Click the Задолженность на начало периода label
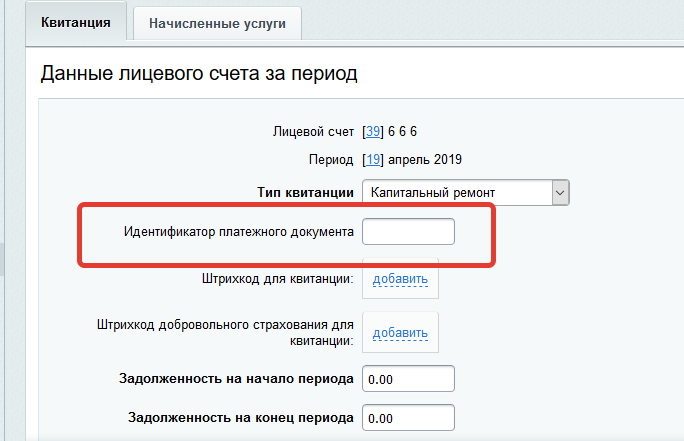684x441 pixels. point(236,379)
